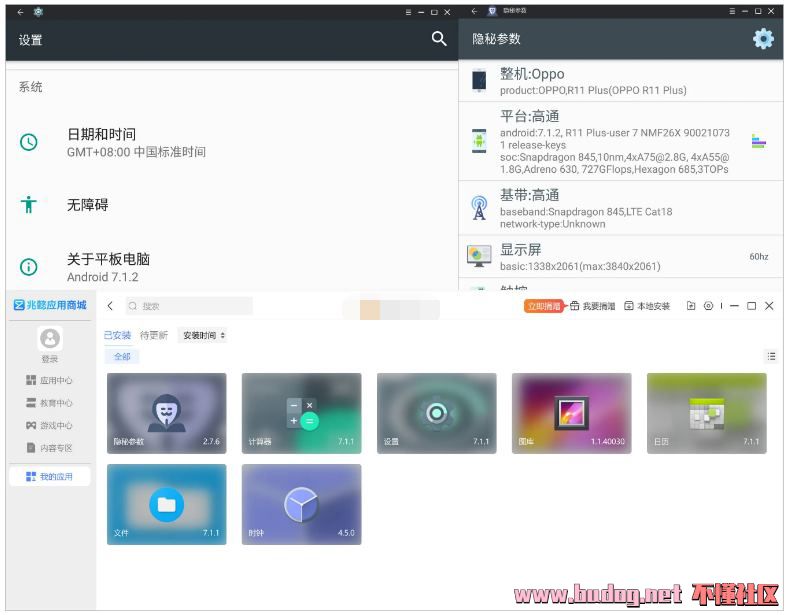Click the 立即清理 button

(543, 306)
